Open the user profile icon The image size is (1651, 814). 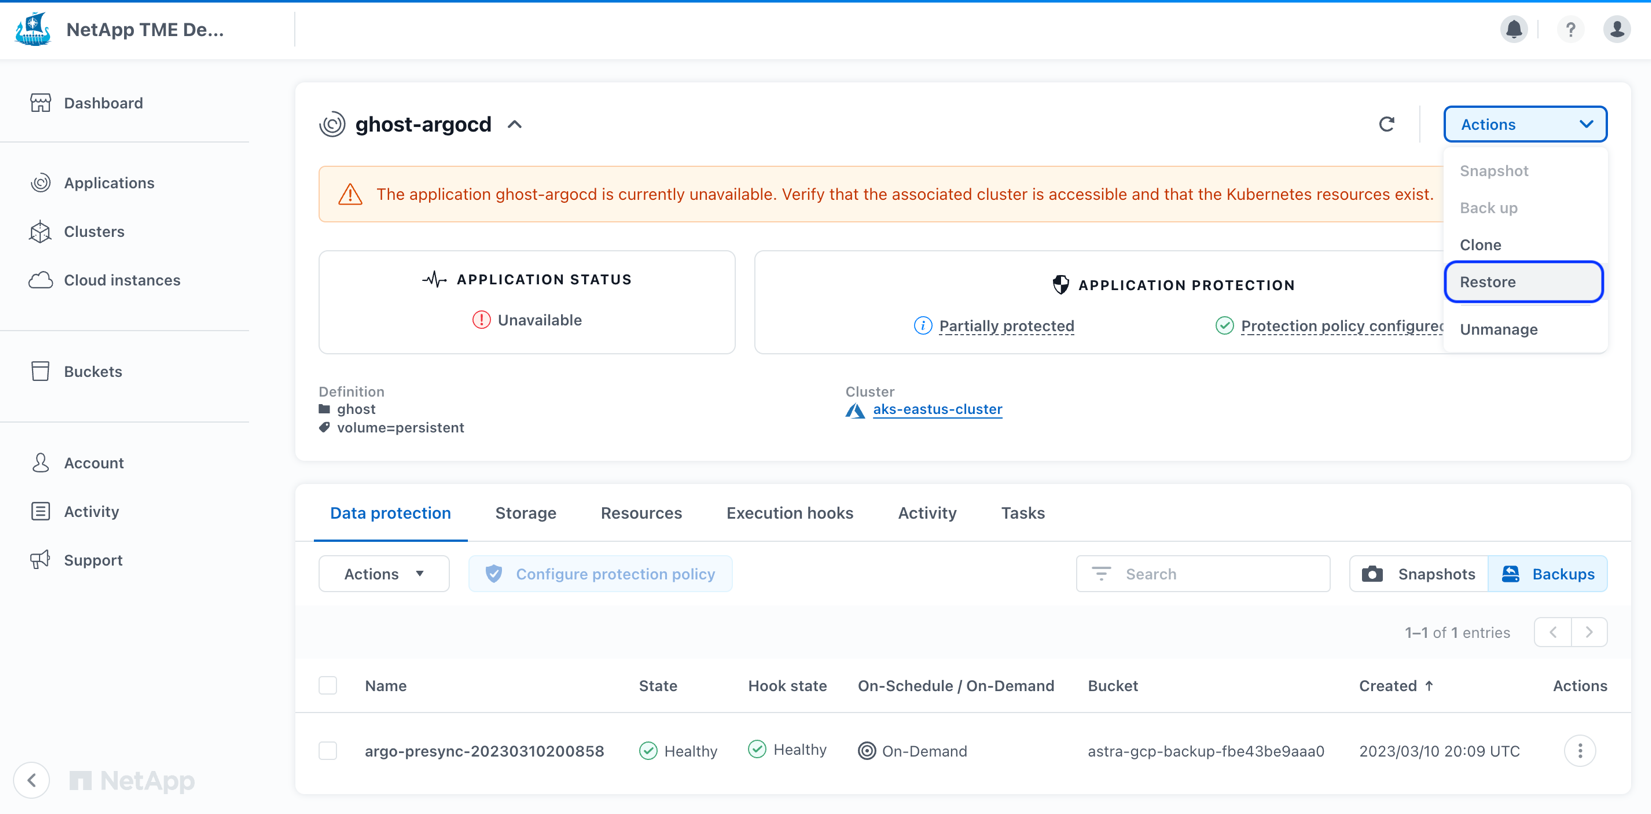(1616, 29)
